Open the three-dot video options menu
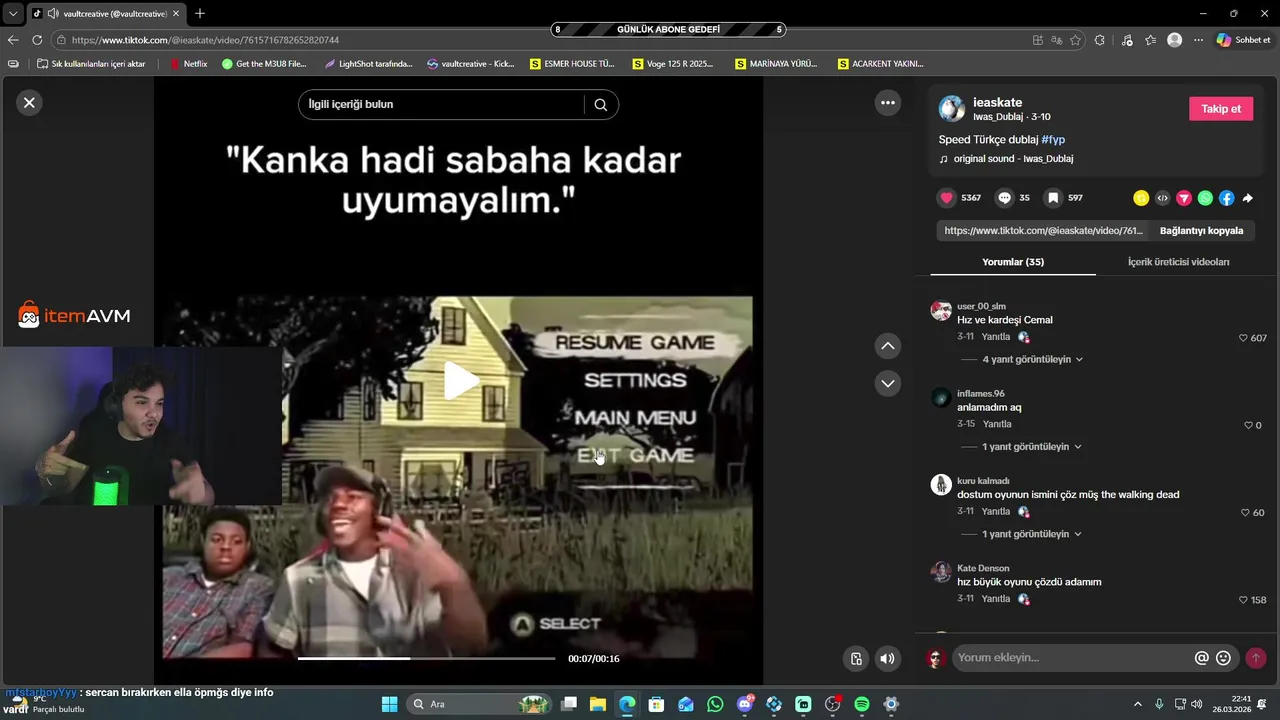Screen dimensions: 1280x720 click(x=887, y=102)
